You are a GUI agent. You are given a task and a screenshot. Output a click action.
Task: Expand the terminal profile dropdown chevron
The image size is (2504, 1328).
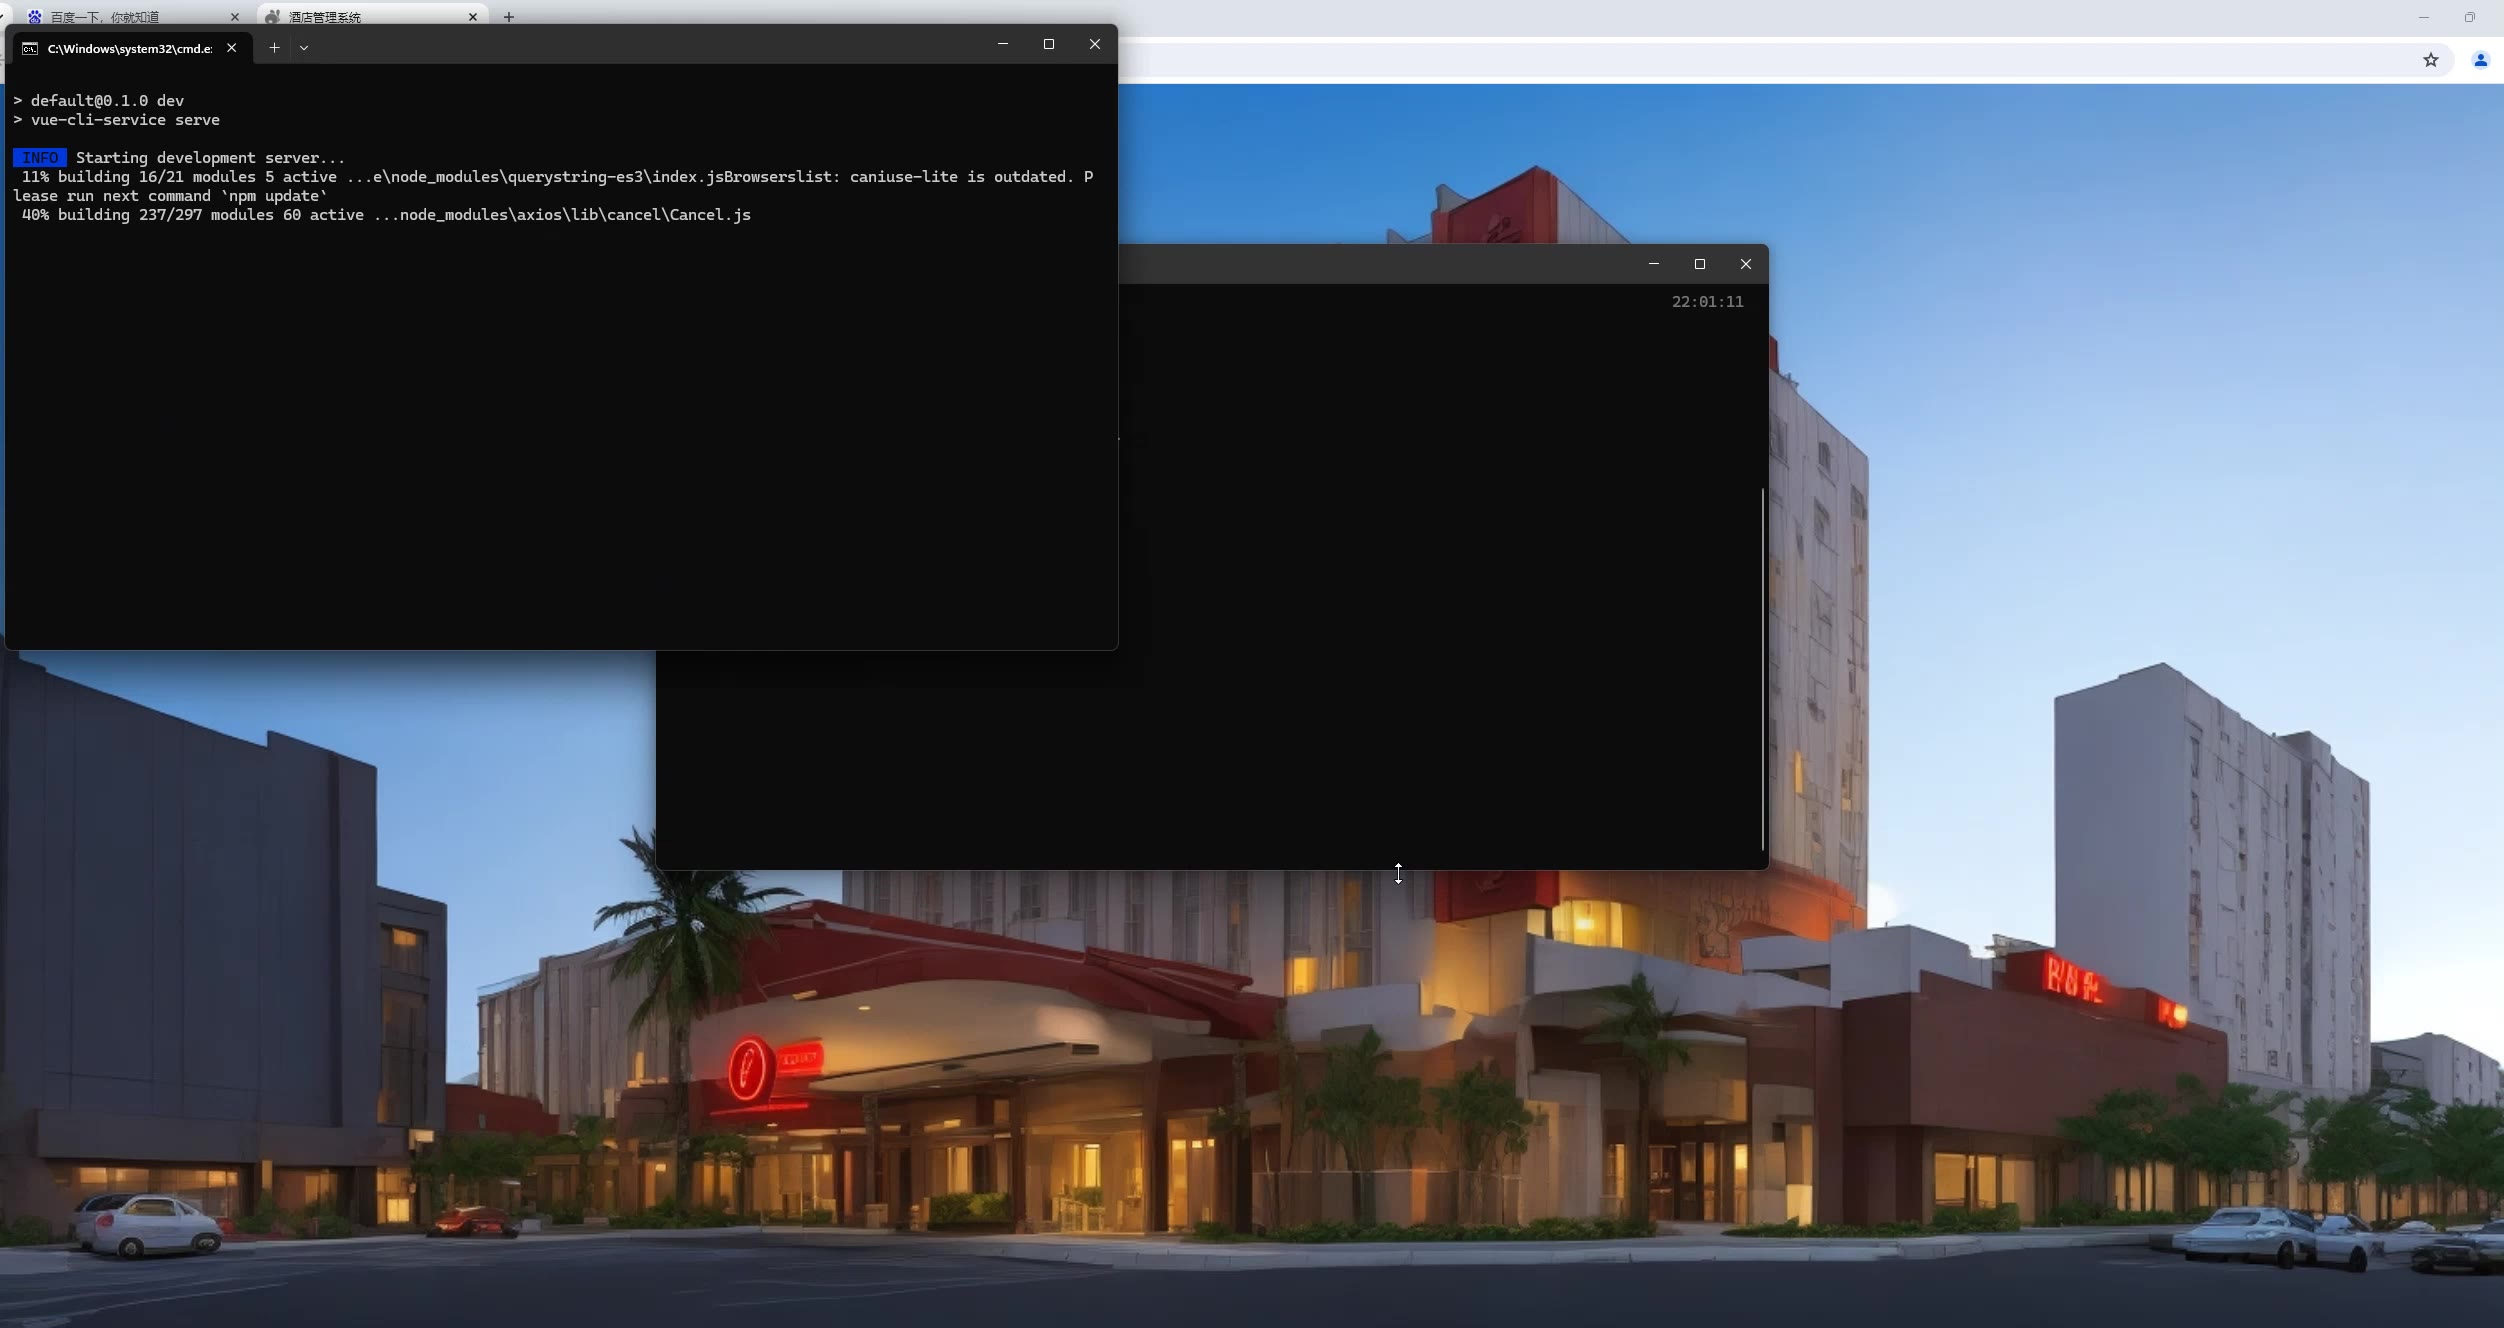(x=304, y=47)
